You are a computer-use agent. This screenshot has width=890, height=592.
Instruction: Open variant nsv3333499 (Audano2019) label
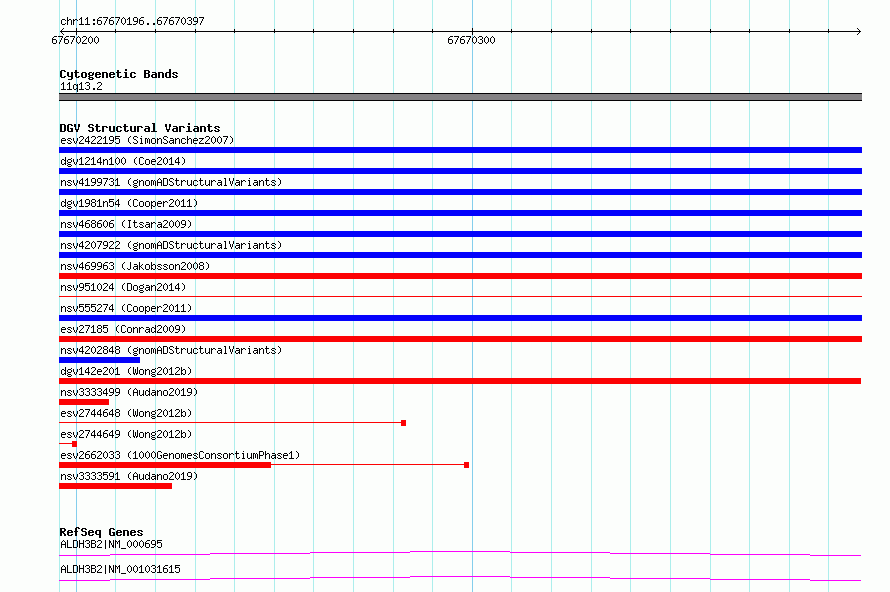point(129,392)
